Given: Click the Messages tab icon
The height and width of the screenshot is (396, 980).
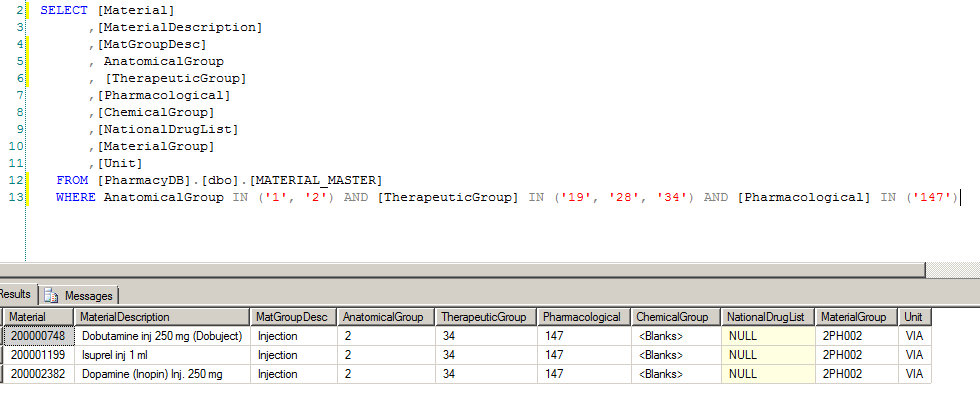Looking at the screenshot, I should (52, 295).
